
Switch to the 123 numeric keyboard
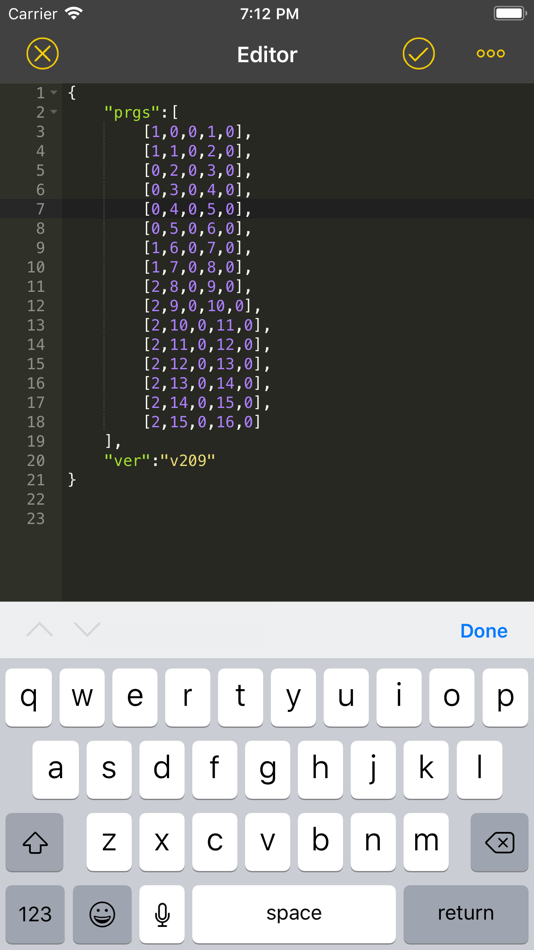[x=35, y=914]
